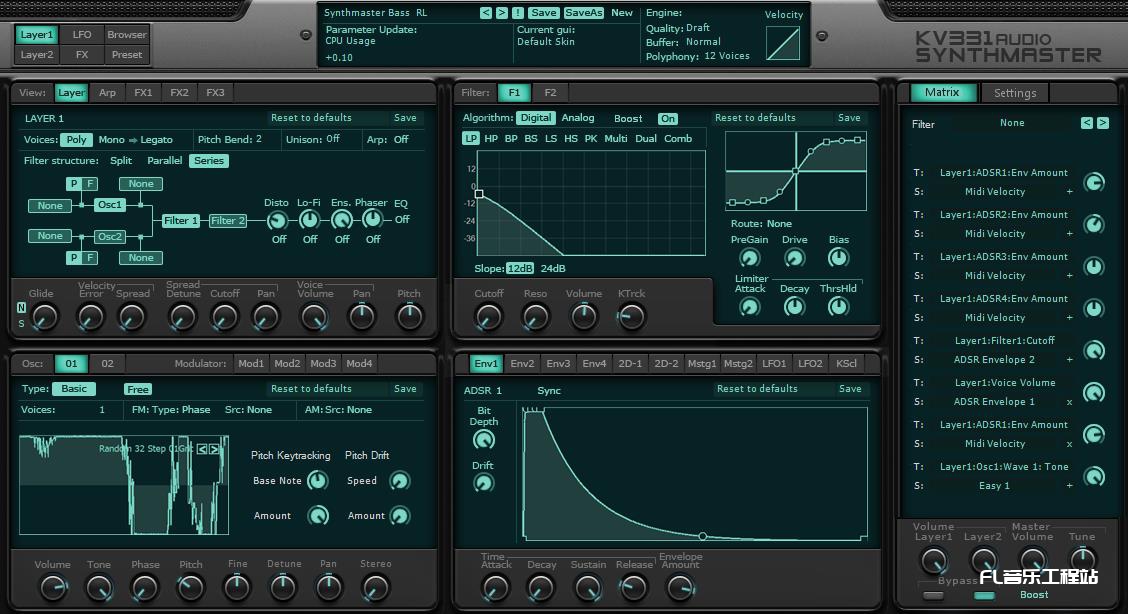
Task: Click the Bit Depth knob in ADSR 1
Action: click(483, 440)
